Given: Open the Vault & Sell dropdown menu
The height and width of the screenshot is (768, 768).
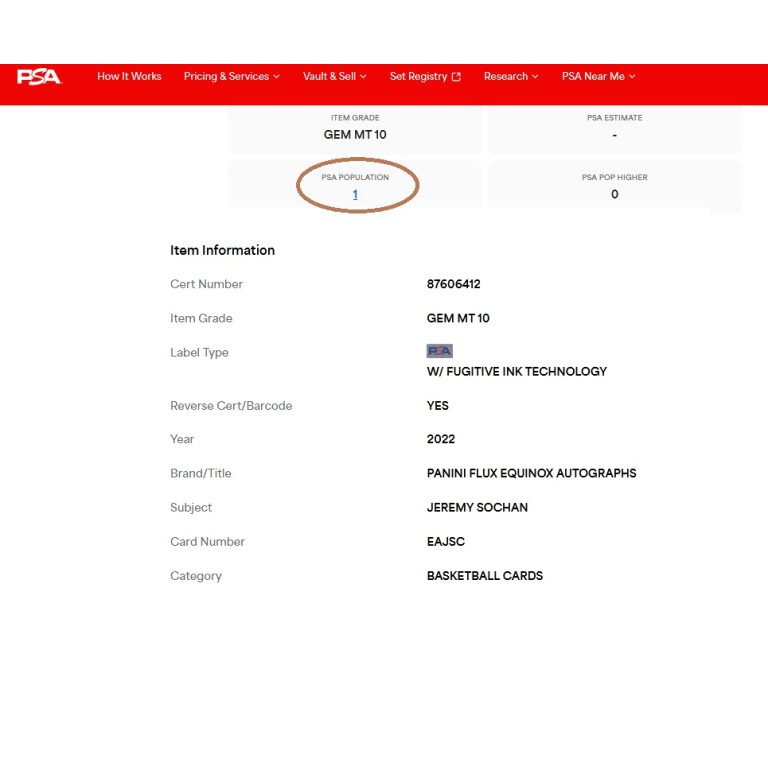Looking at the screenshot, I should tap(334, 76).
